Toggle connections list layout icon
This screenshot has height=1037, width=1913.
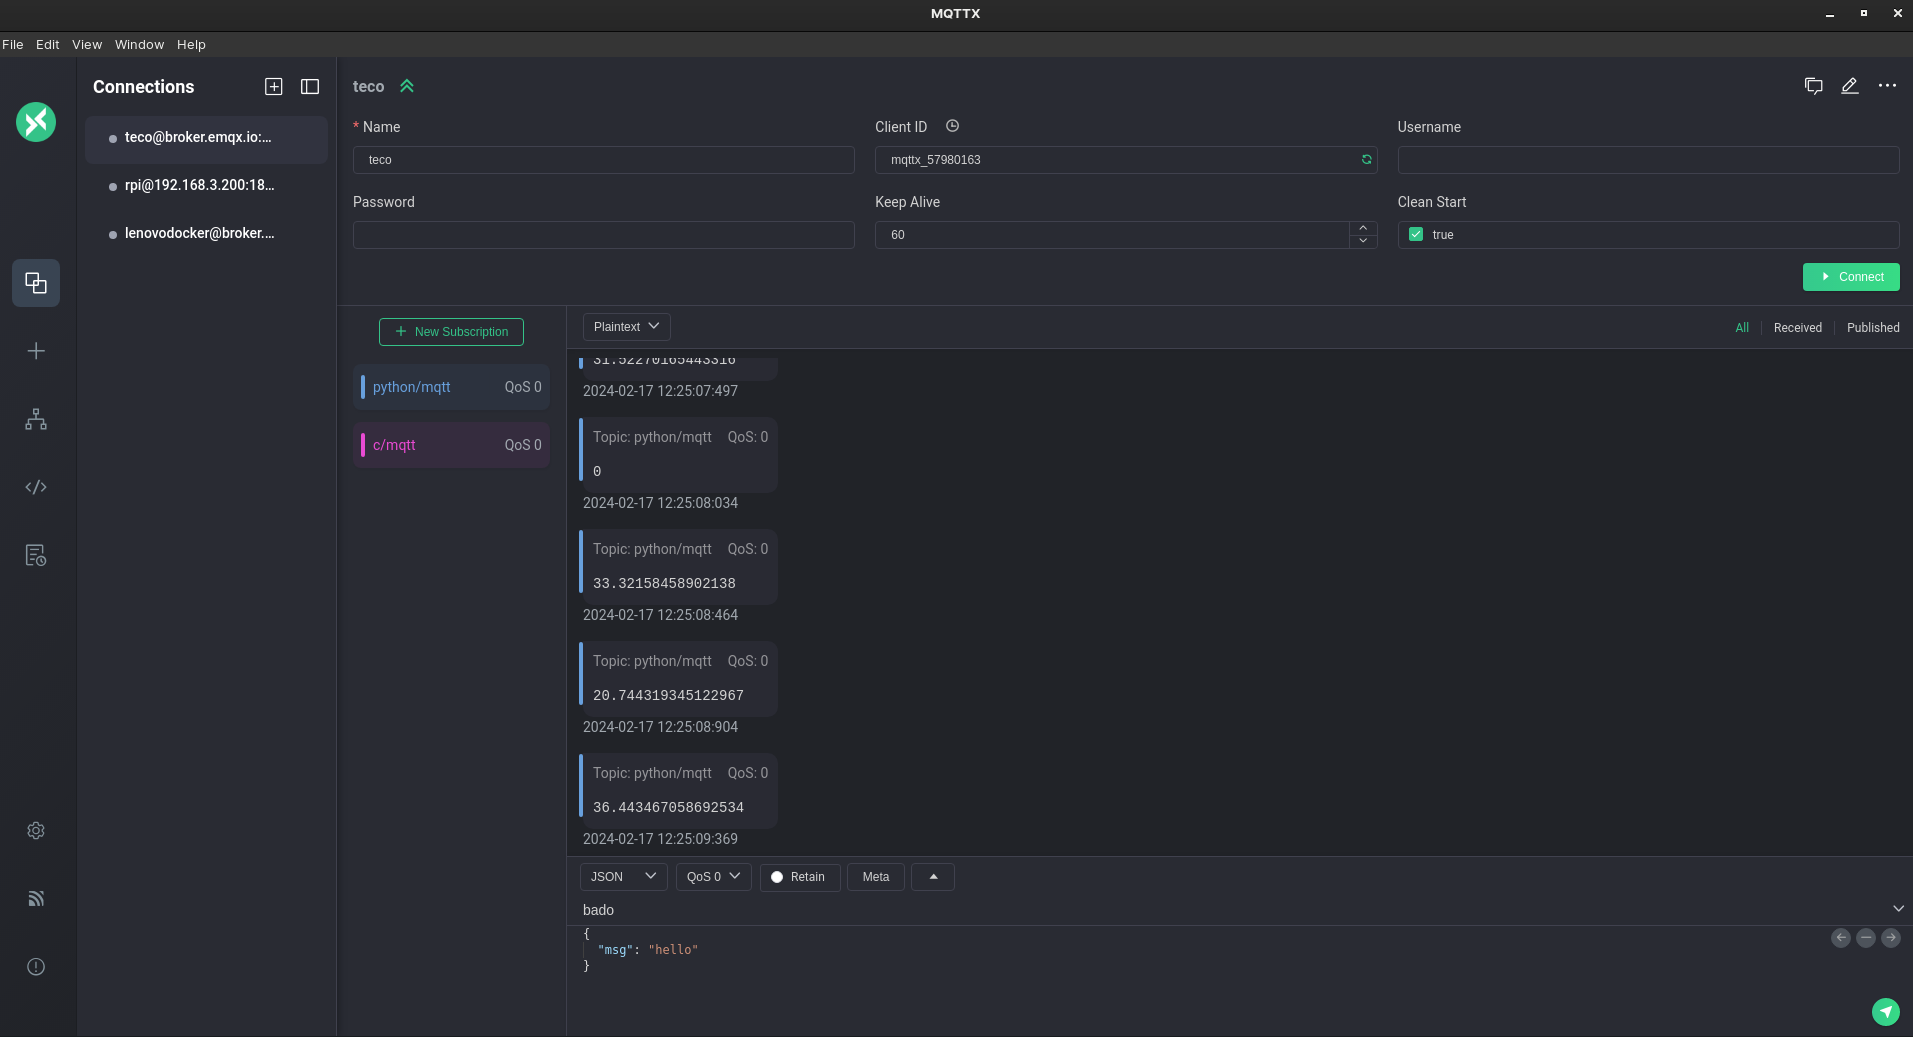coord(310,87)
